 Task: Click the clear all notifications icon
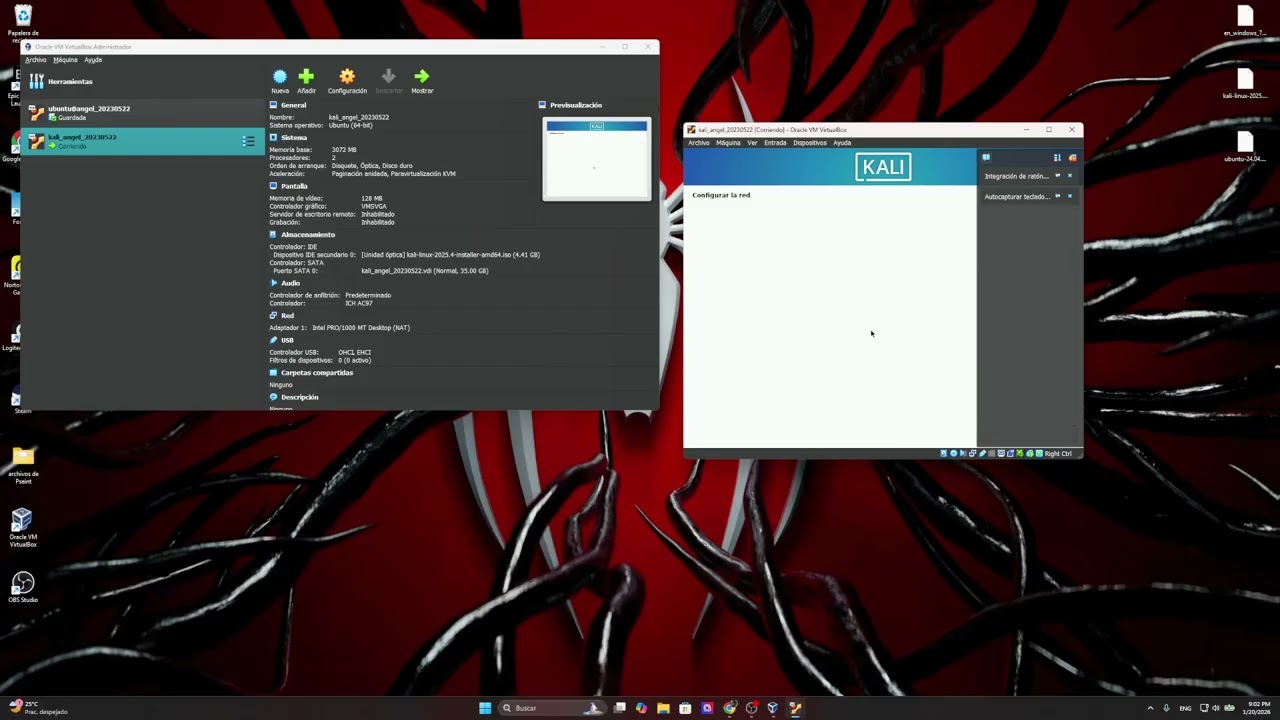click(x=1072, y=157)
